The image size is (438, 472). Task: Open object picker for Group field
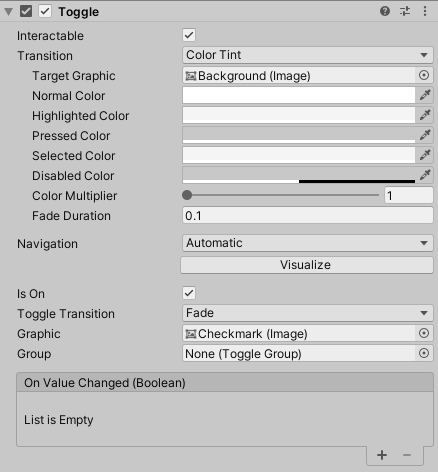424,353
